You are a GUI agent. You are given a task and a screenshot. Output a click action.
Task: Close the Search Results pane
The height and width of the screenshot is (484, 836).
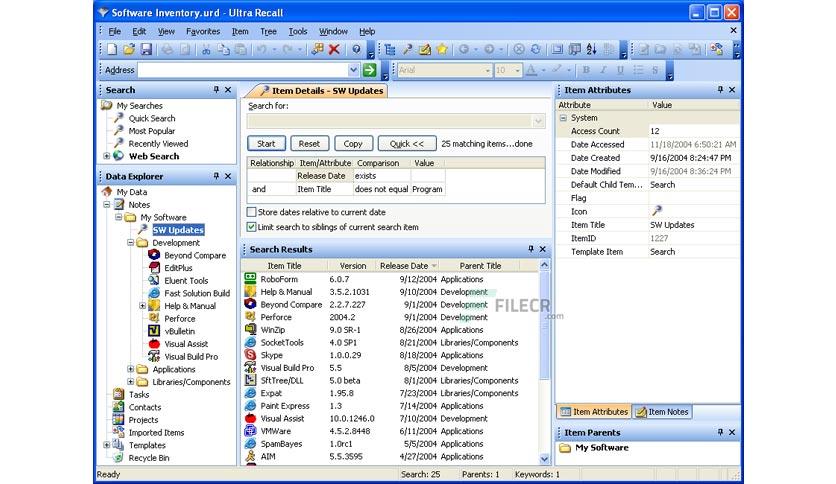[543, 249]
